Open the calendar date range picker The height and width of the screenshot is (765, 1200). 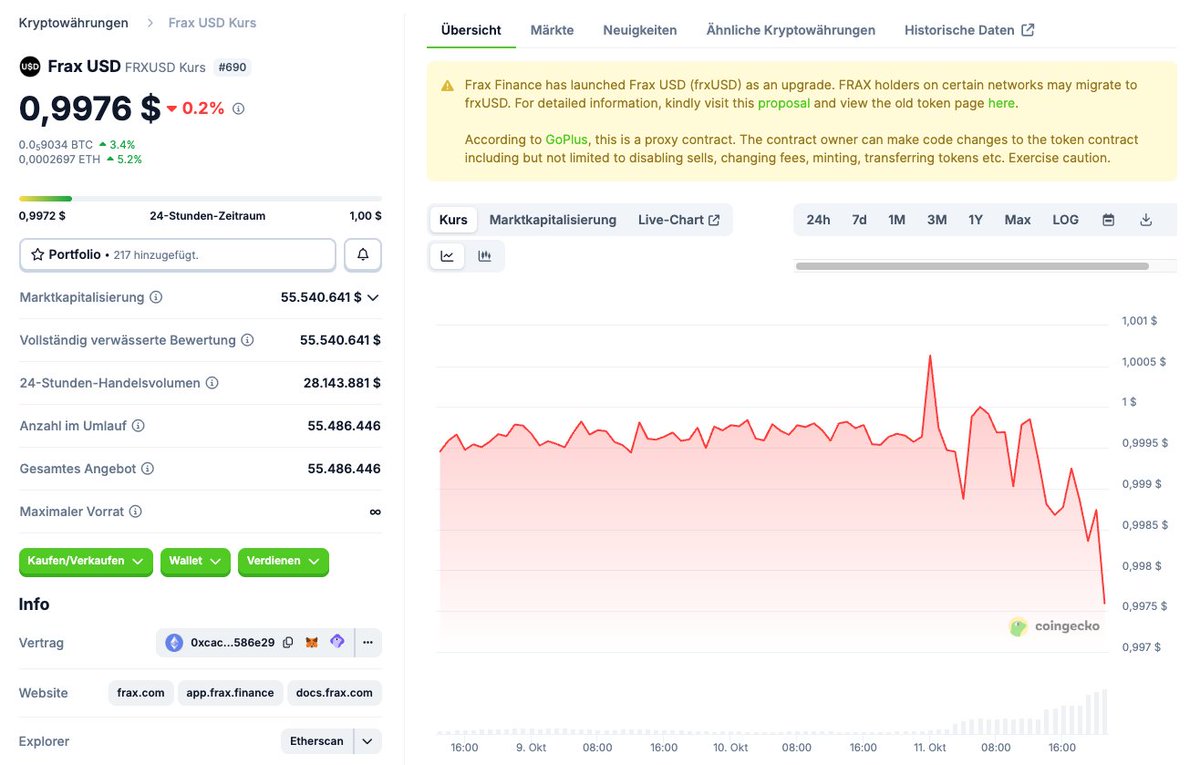click(x=1108, y=220)
